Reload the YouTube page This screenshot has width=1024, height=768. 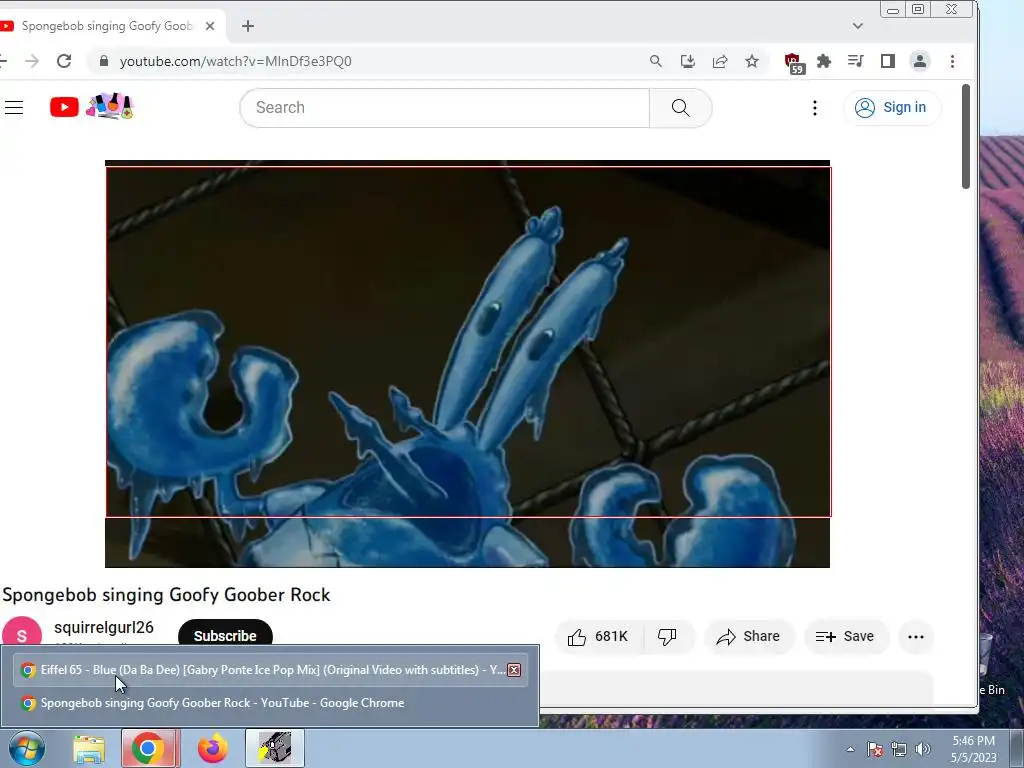[64, 61]
